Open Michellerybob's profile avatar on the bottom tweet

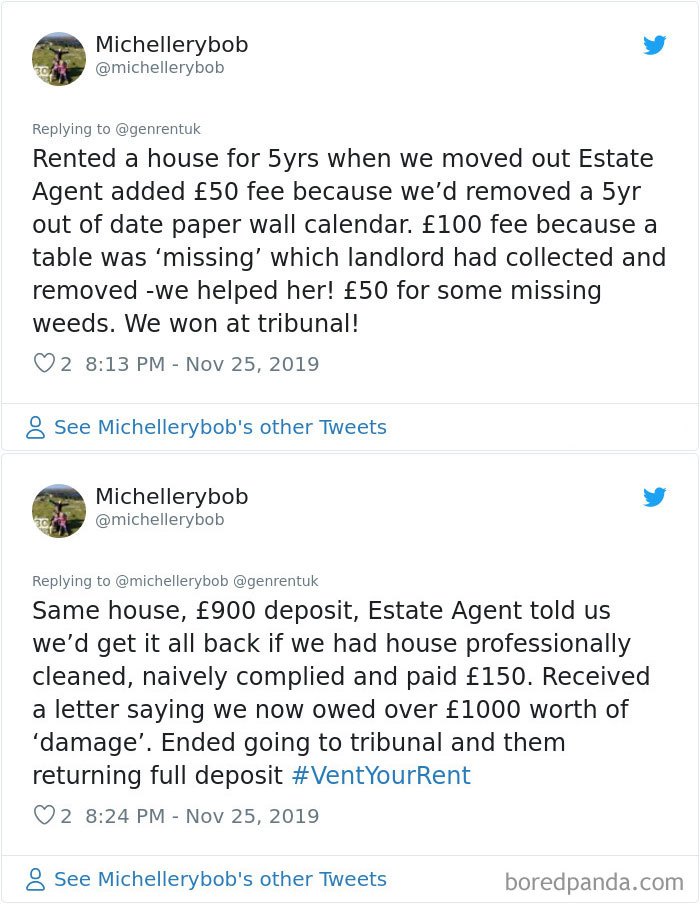click(x=59, y=510)
